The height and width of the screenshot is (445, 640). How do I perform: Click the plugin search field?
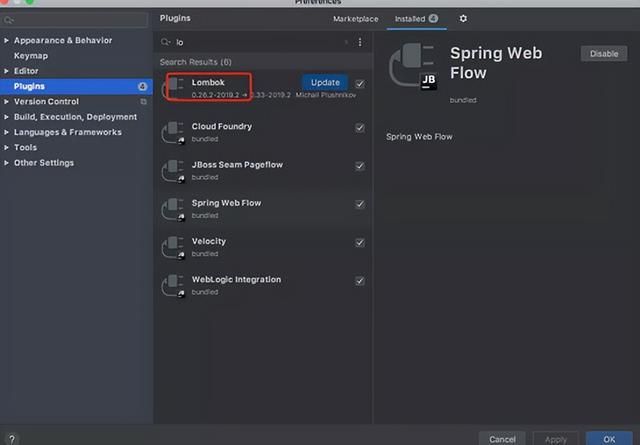coord(260,42)
